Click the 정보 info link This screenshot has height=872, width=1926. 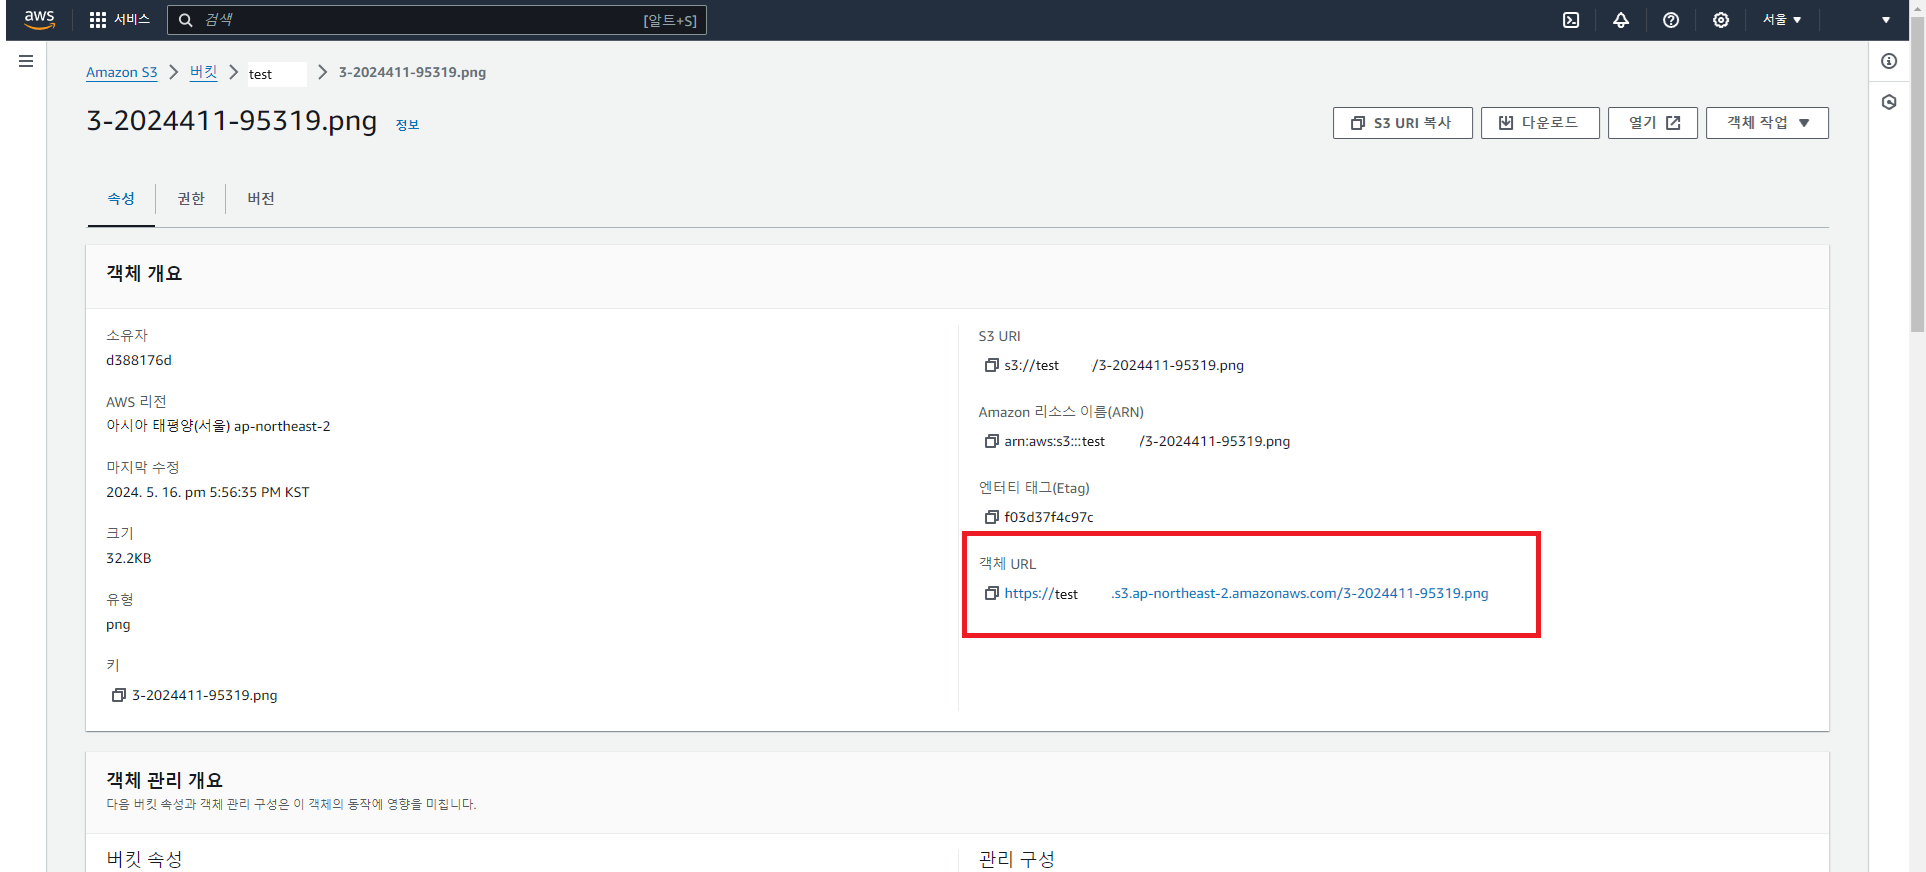point(407,125)
